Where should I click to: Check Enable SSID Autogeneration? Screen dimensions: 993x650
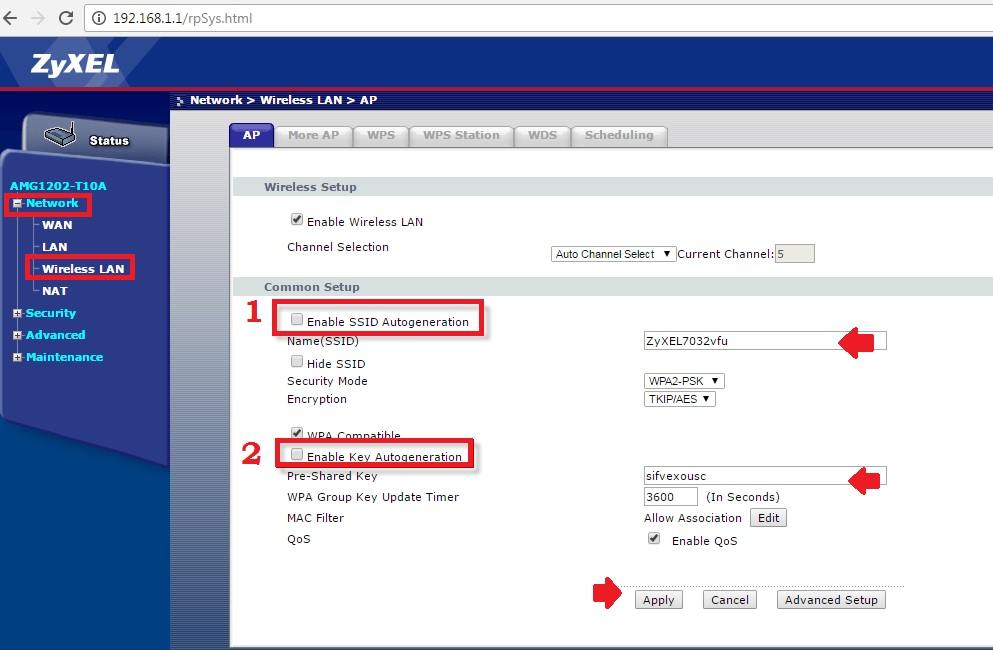[297, 320]
